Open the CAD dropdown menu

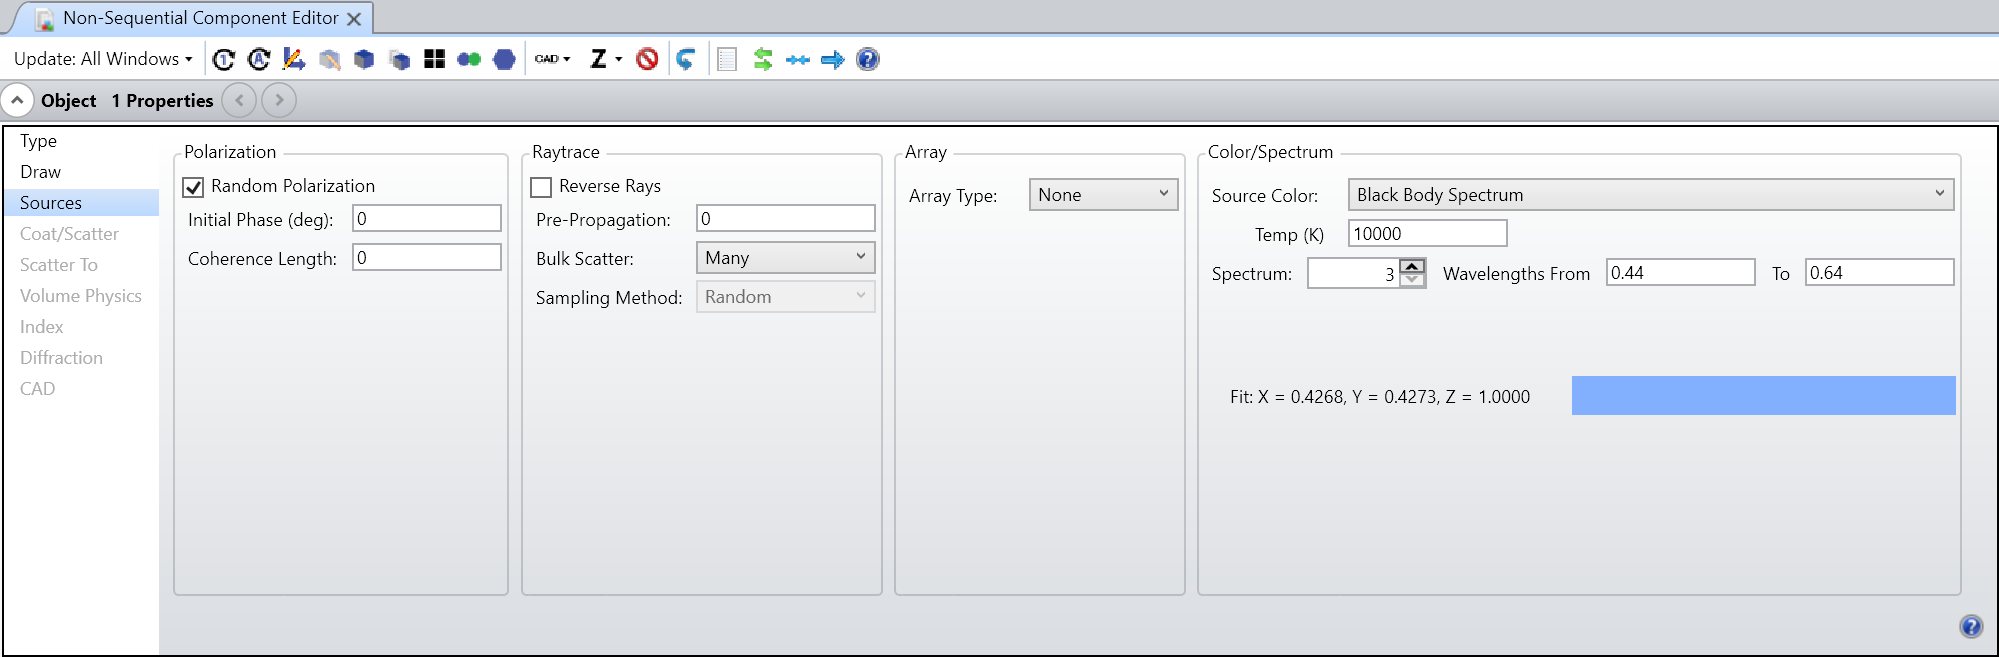552,59
